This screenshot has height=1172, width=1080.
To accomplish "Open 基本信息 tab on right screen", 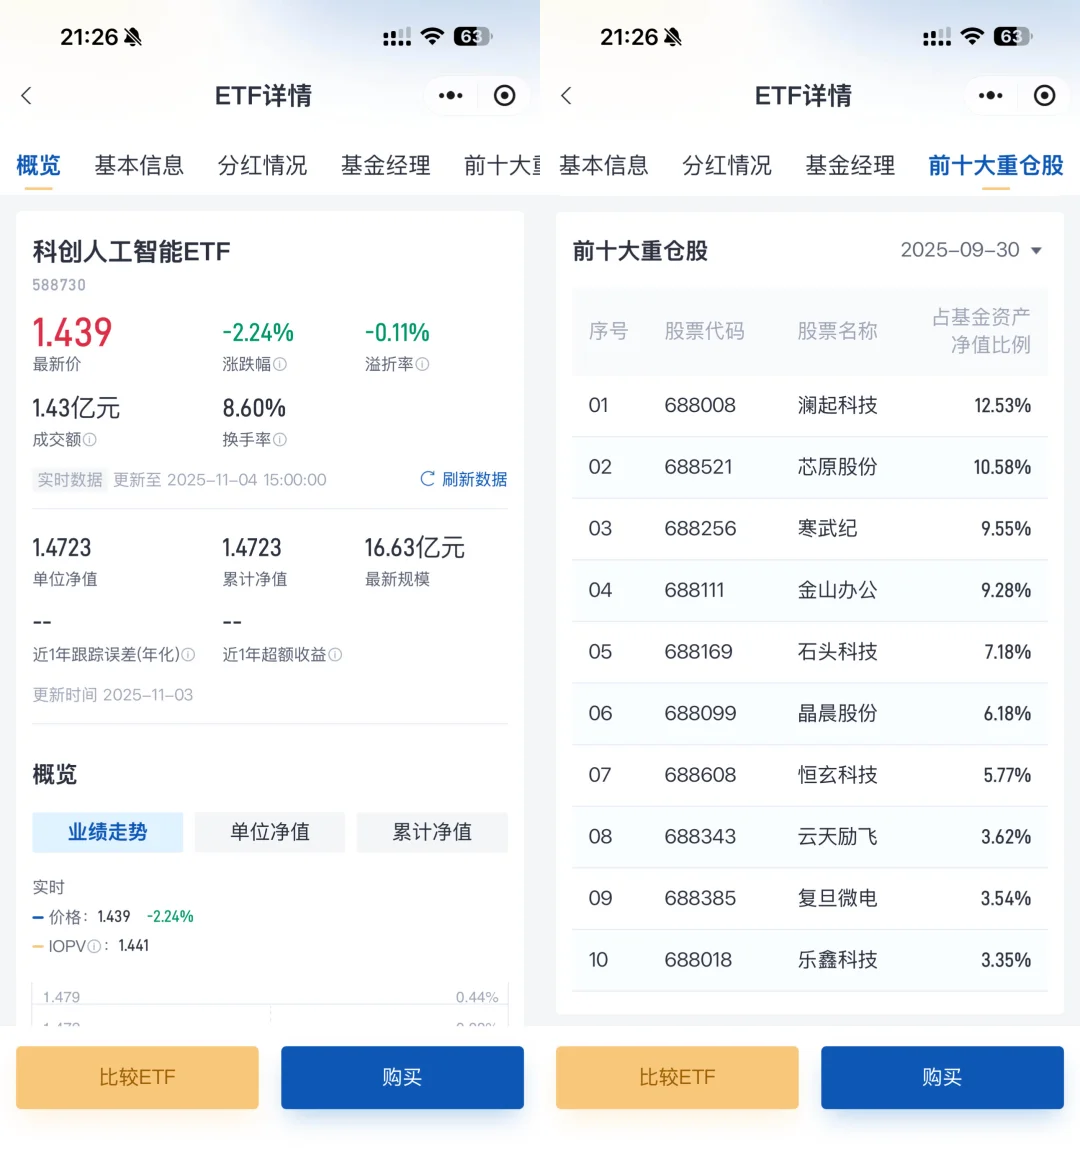I will coord(604,165).
